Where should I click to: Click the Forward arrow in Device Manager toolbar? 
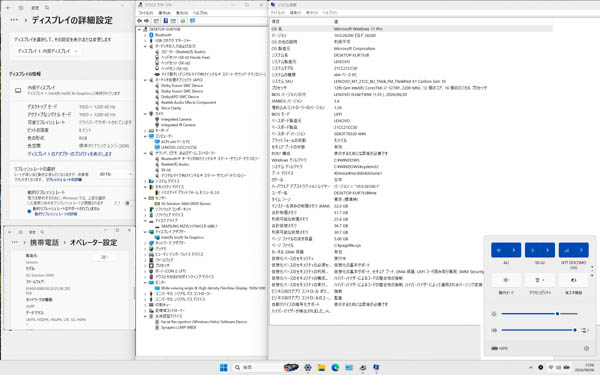(146, 21)
